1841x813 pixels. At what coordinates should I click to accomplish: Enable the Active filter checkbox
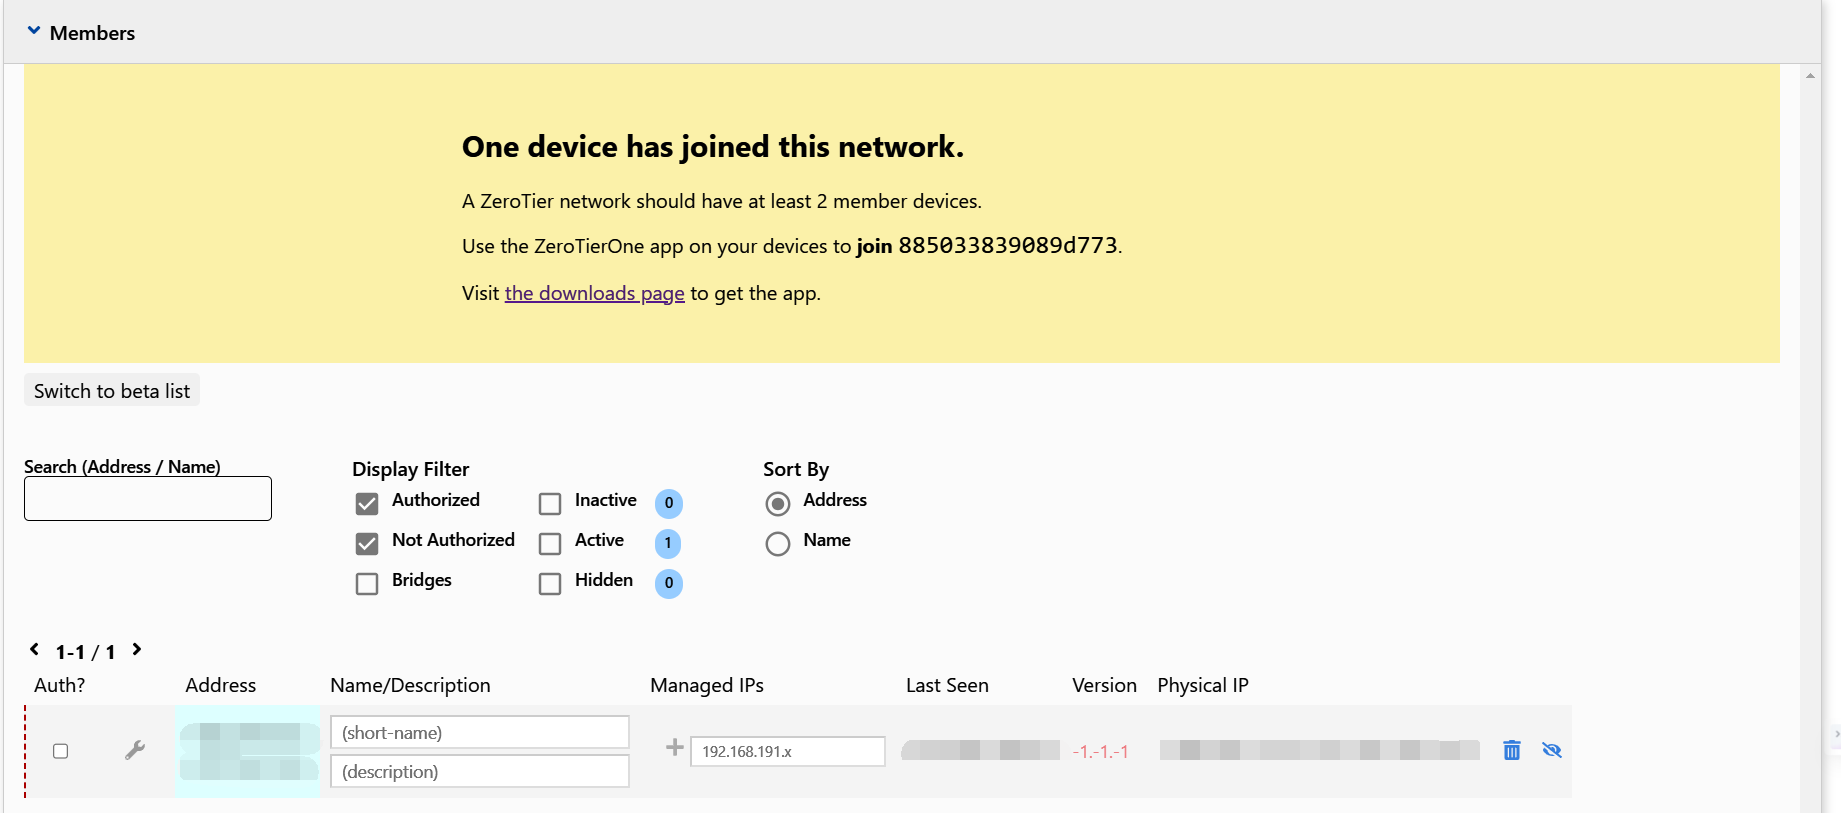tap(550, 543)
